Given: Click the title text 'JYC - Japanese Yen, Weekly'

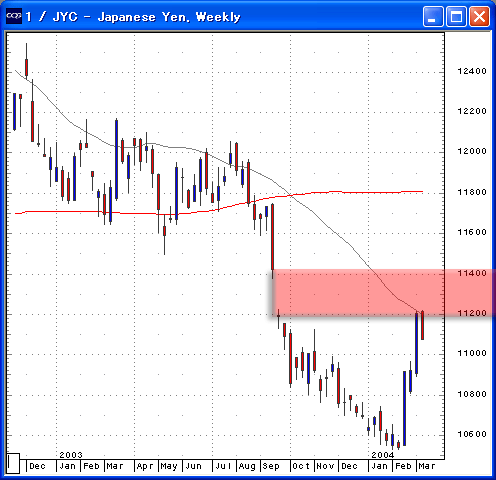Looking at the screenshot, I should click(147, 17).
